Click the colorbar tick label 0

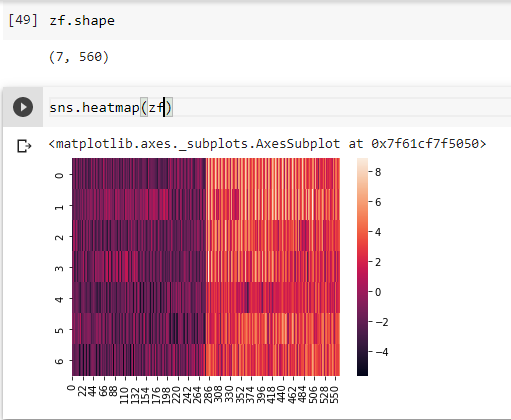point(378,292)
